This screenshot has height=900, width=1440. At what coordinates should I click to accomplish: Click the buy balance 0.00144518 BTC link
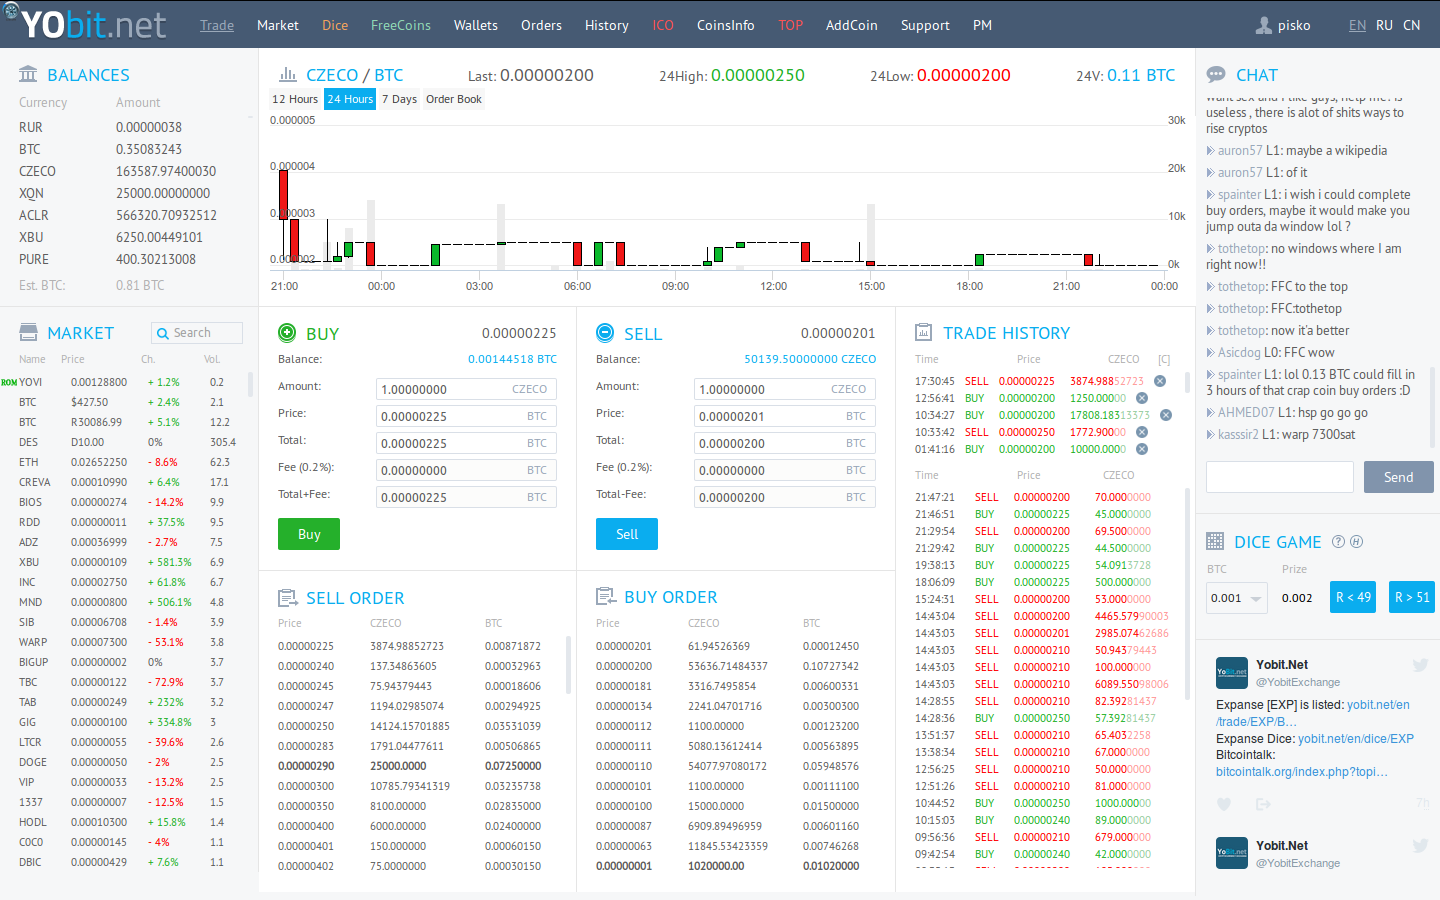tap(513, 359)
